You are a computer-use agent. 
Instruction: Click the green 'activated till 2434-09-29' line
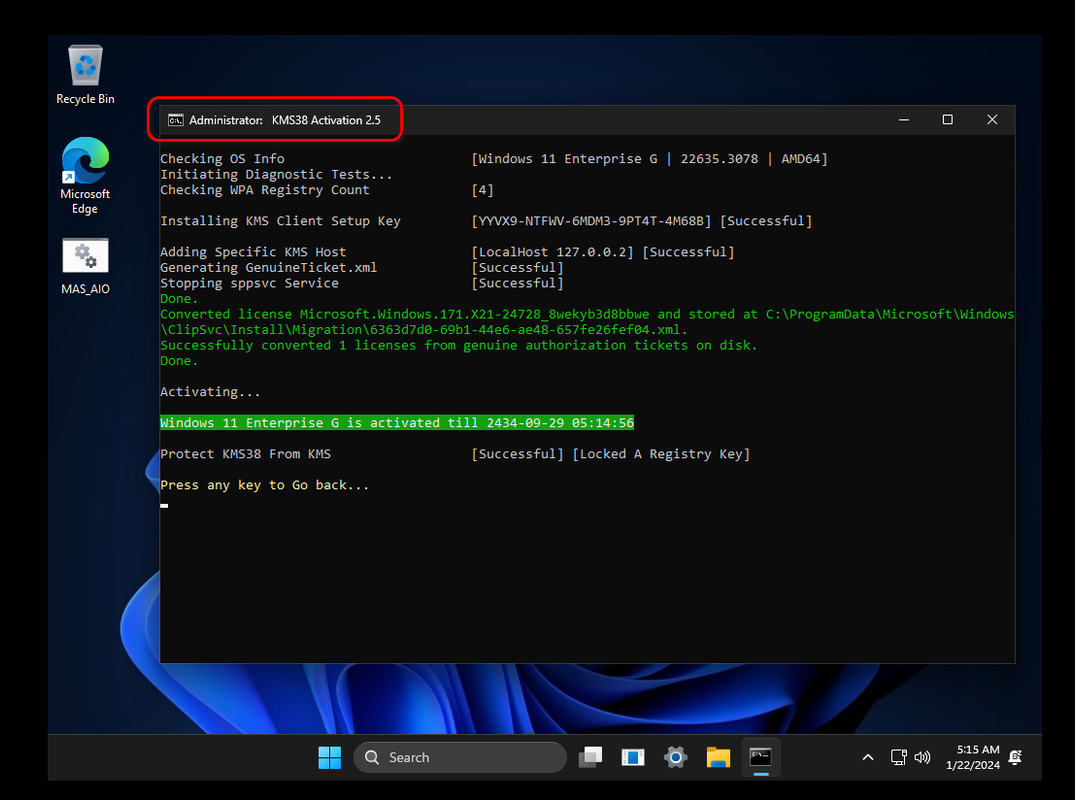click(x=397, y=423)
